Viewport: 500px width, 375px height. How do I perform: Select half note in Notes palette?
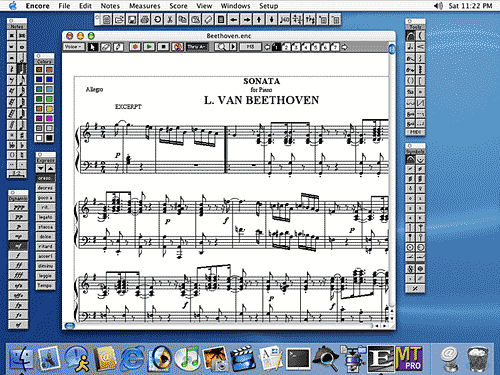point(22,58)
